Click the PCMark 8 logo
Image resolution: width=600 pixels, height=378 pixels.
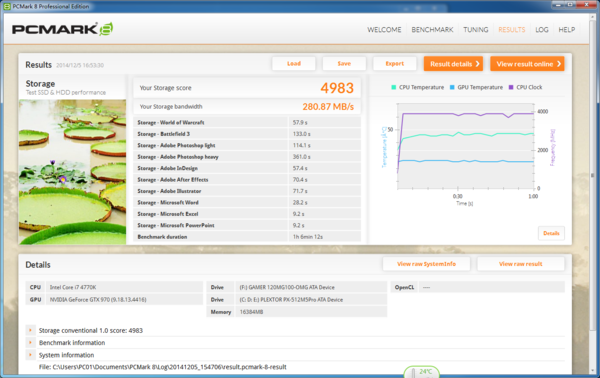[x=62, y=29]
